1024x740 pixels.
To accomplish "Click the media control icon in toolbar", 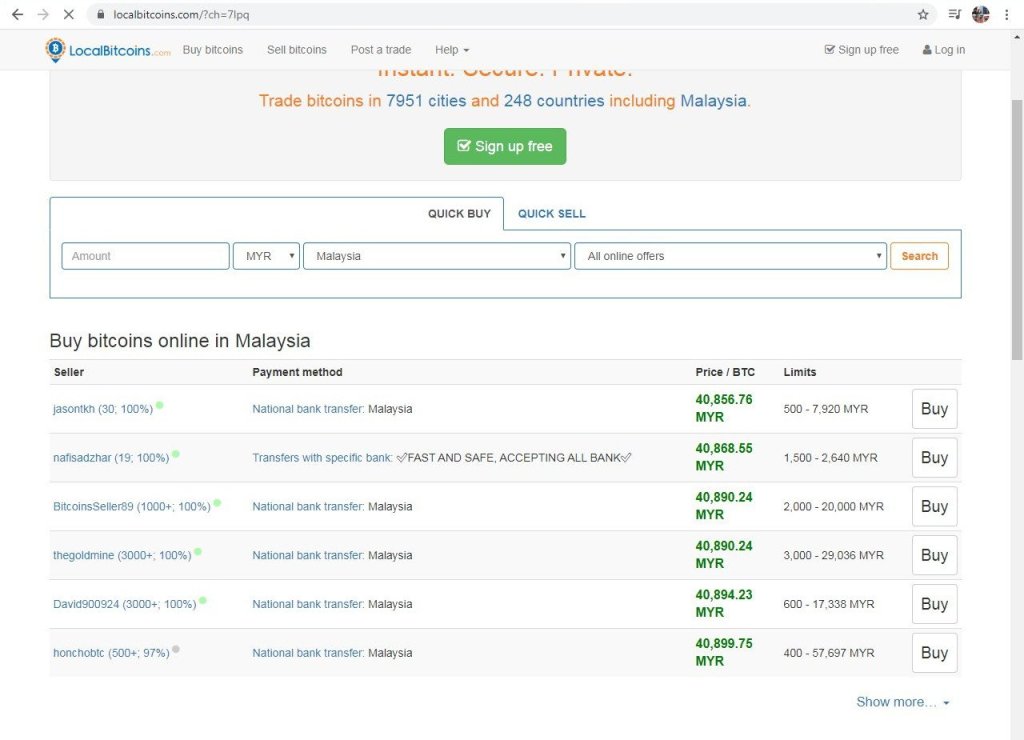I will 954,15.
